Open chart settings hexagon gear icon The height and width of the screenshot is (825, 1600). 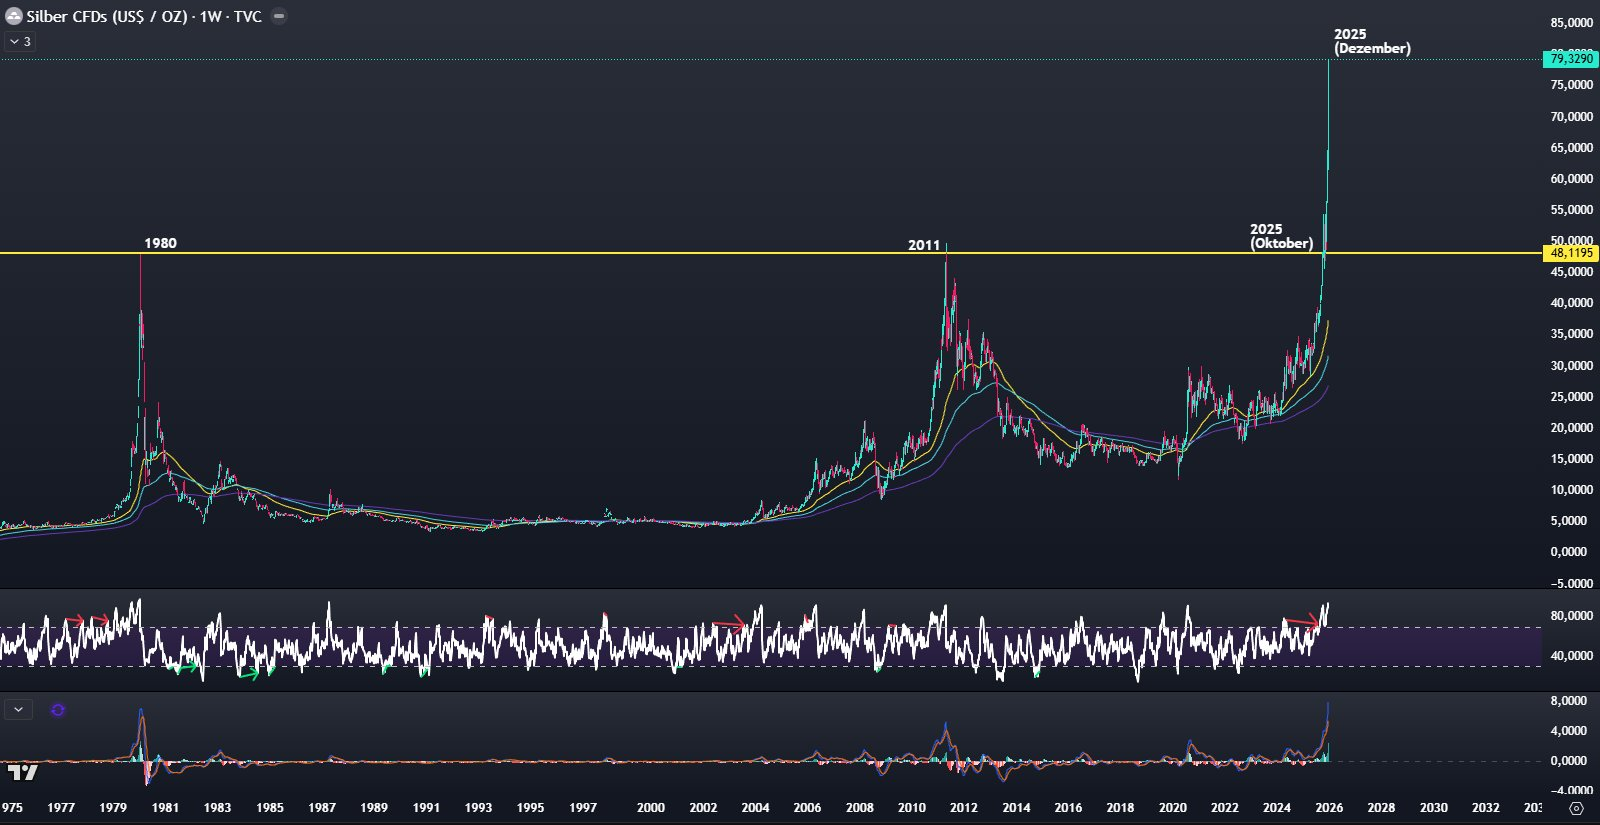pos(1577,808)
